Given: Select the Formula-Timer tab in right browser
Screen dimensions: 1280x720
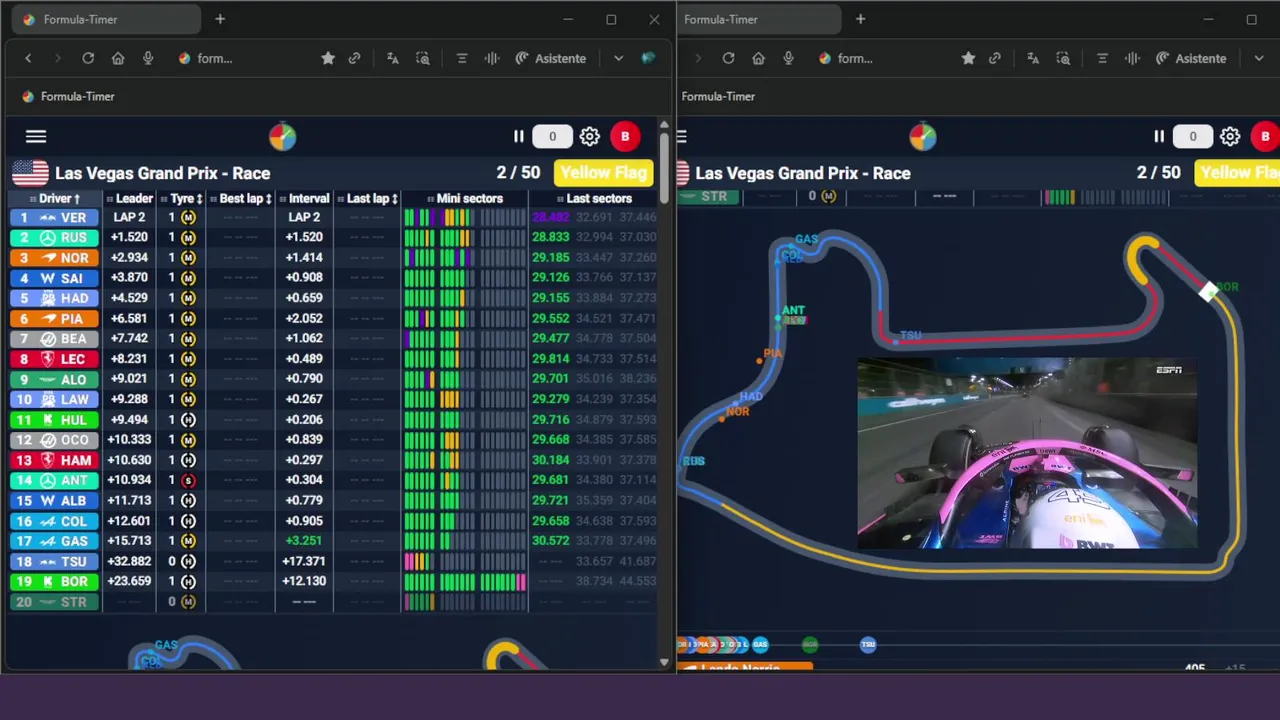Looking at the screenshot, I should 760,19.
